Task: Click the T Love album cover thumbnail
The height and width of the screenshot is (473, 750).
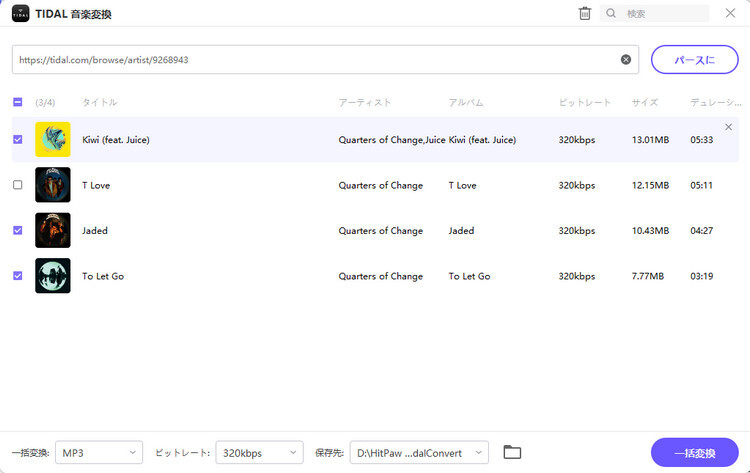Action: [x=53, y=185]
